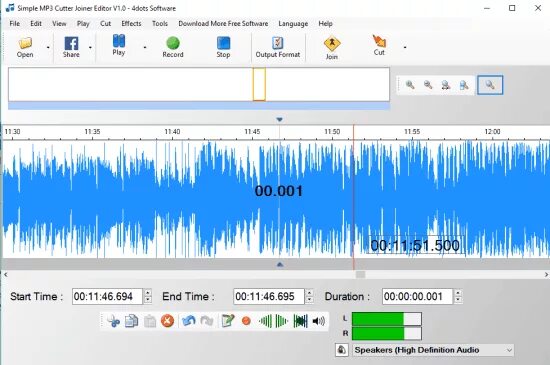Click the right scroll arrow under waveform
Image resolution: width=550 pixels, height=365 pixels.
point(546,274)
